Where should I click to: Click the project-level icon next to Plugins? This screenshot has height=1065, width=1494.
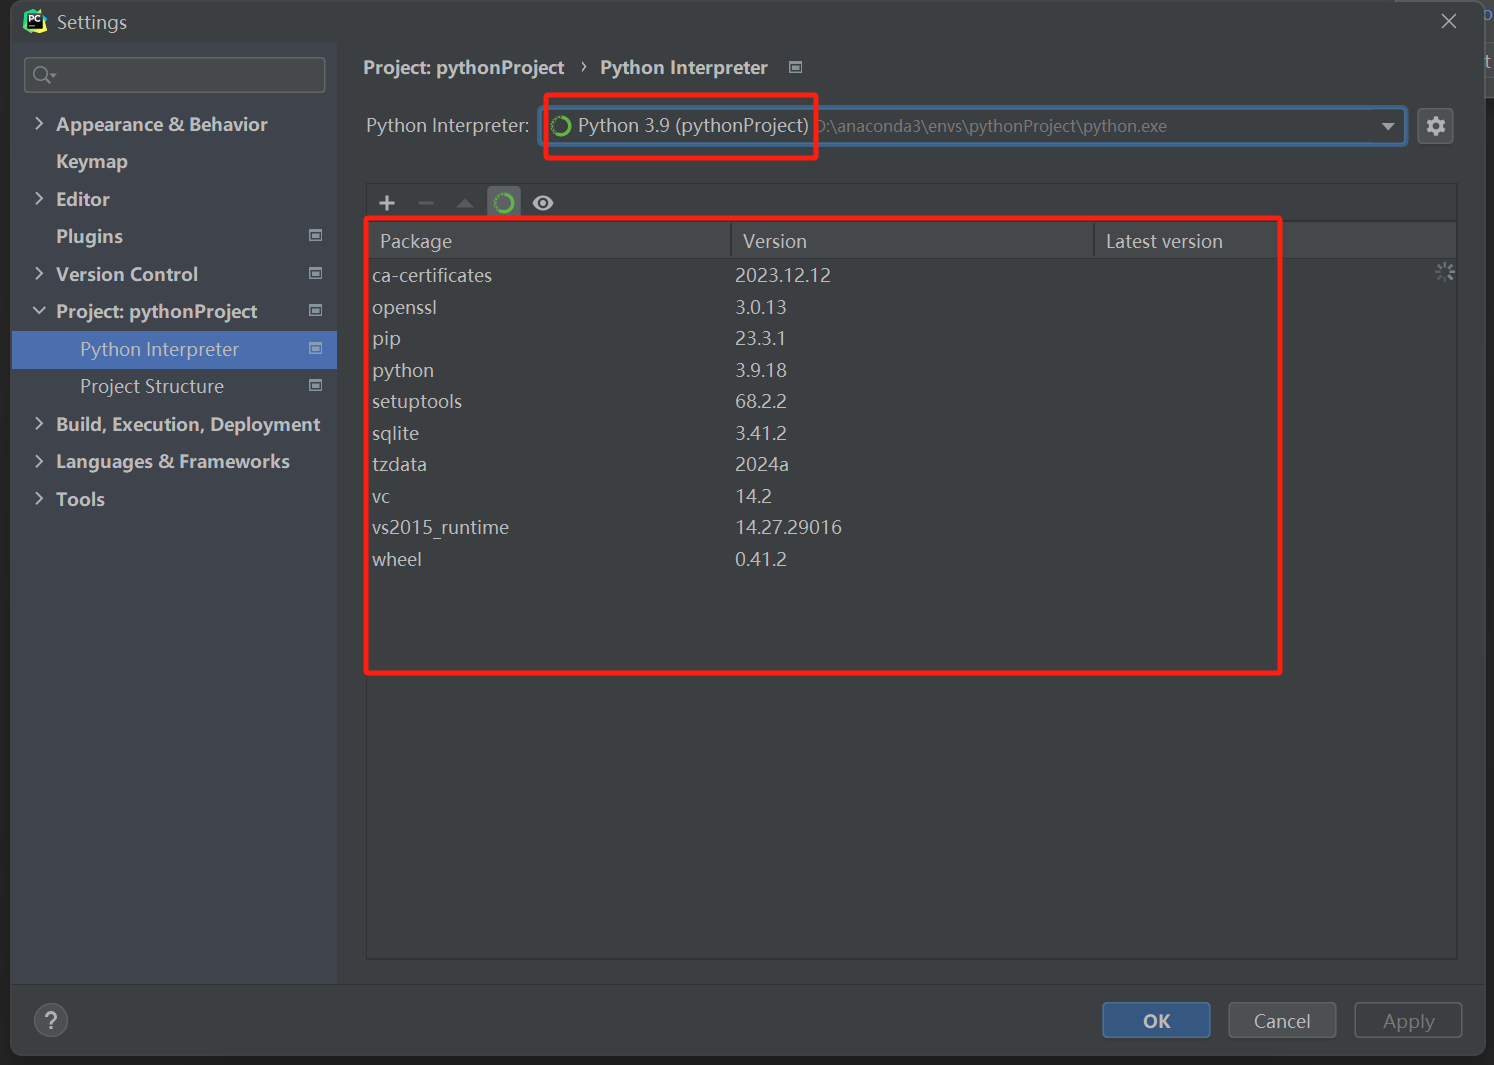pos(316,236)
